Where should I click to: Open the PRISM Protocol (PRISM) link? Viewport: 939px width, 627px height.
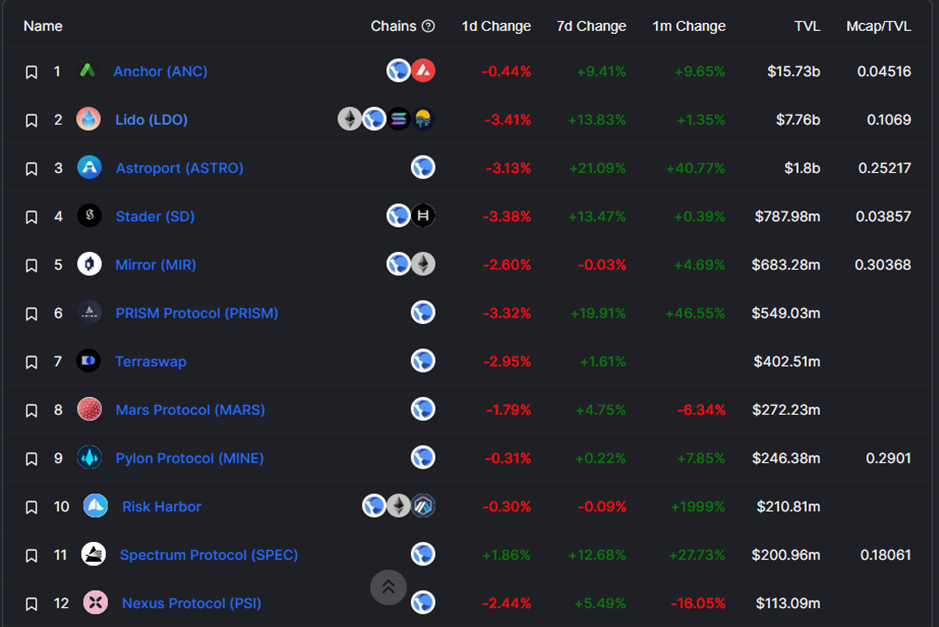(197, 313)
